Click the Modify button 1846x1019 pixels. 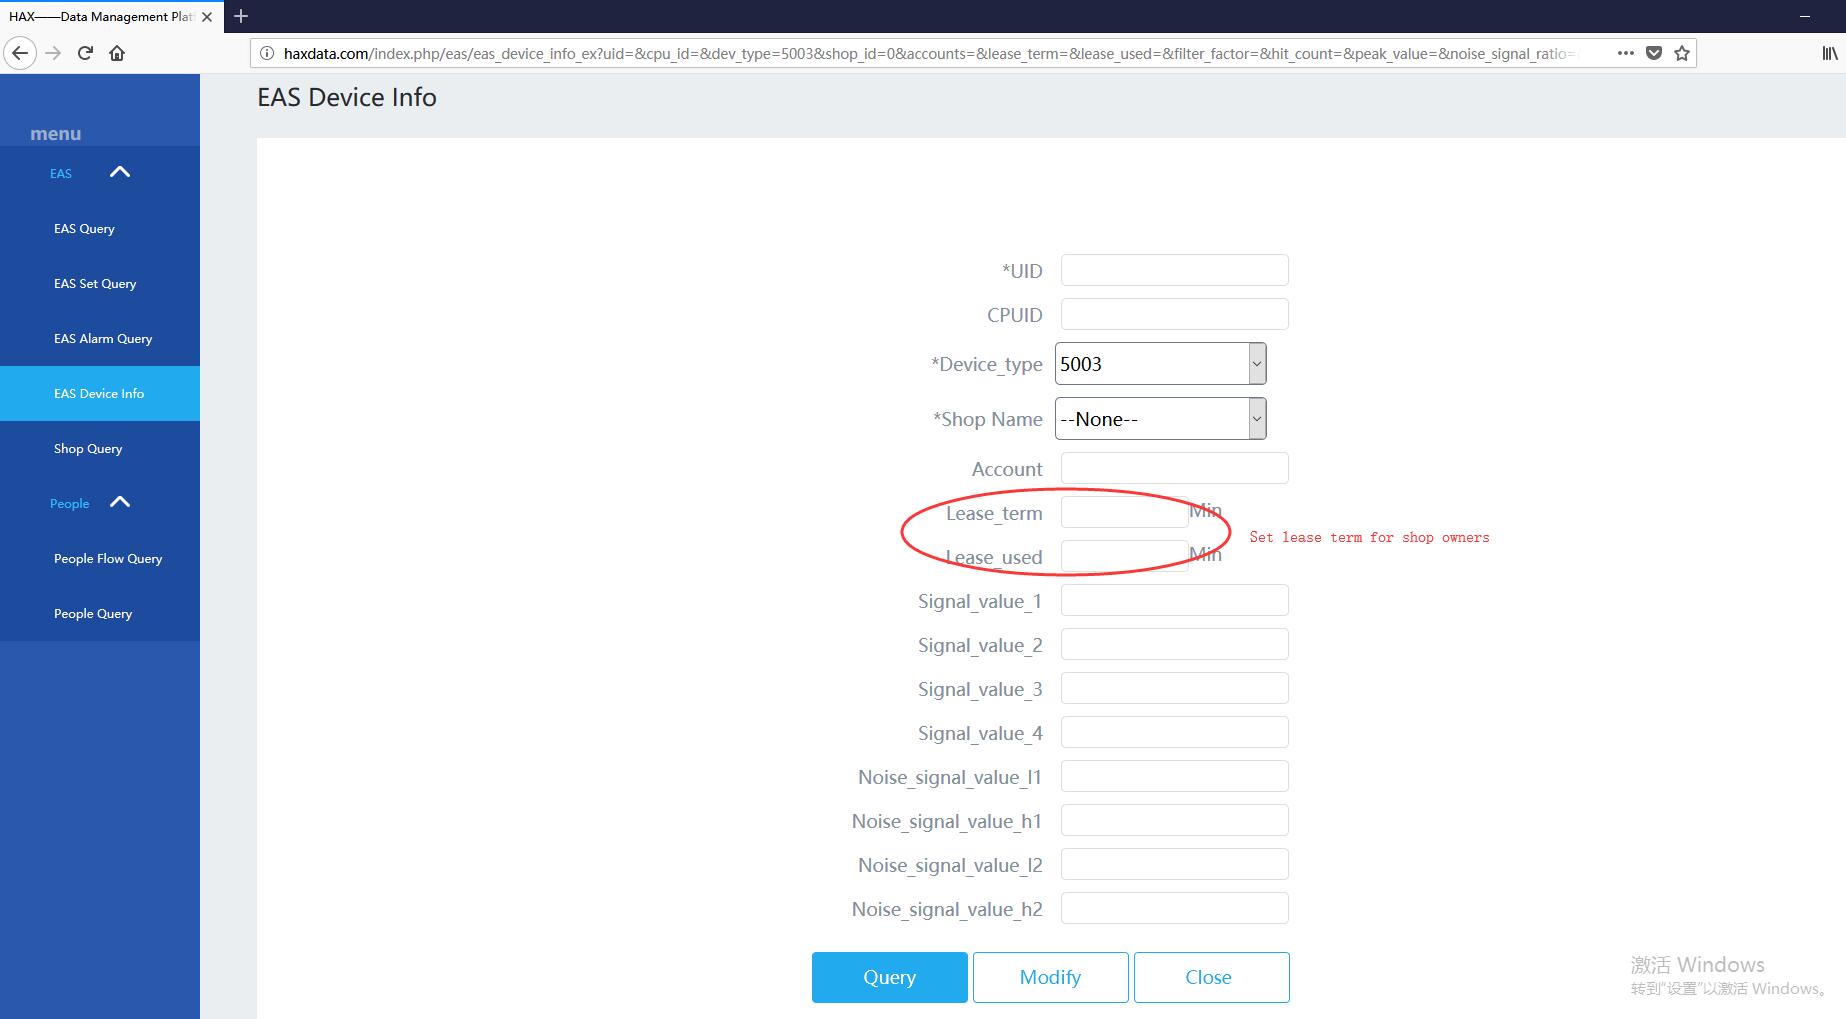1051,977
